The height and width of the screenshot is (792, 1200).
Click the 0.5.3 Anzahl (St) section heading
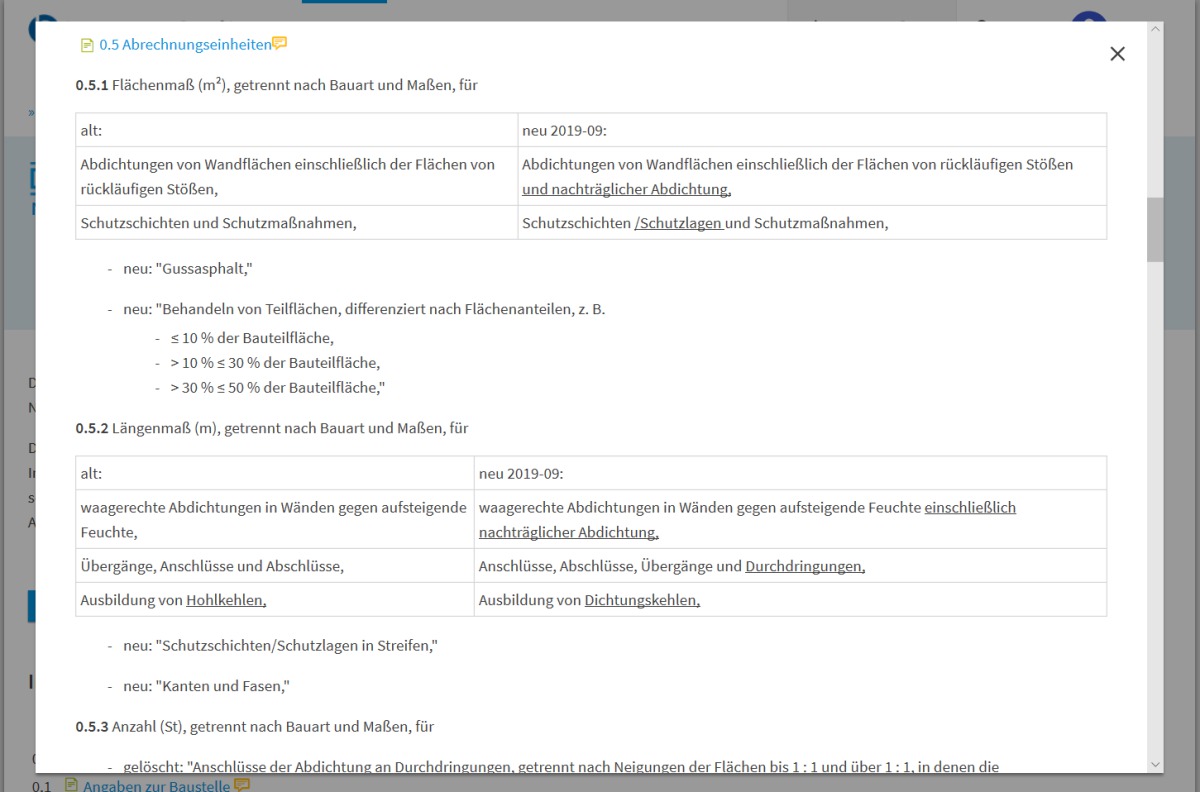point(254,726)
